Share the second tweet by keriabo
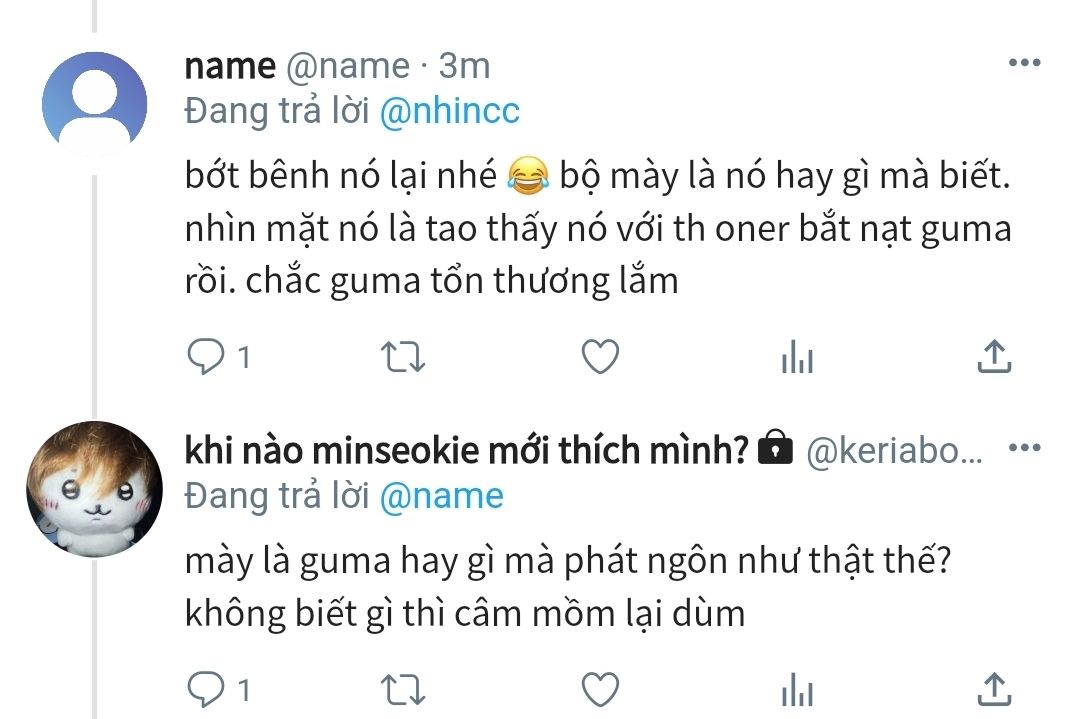This screenshot has height=719, width=1080. coord(994,688)
